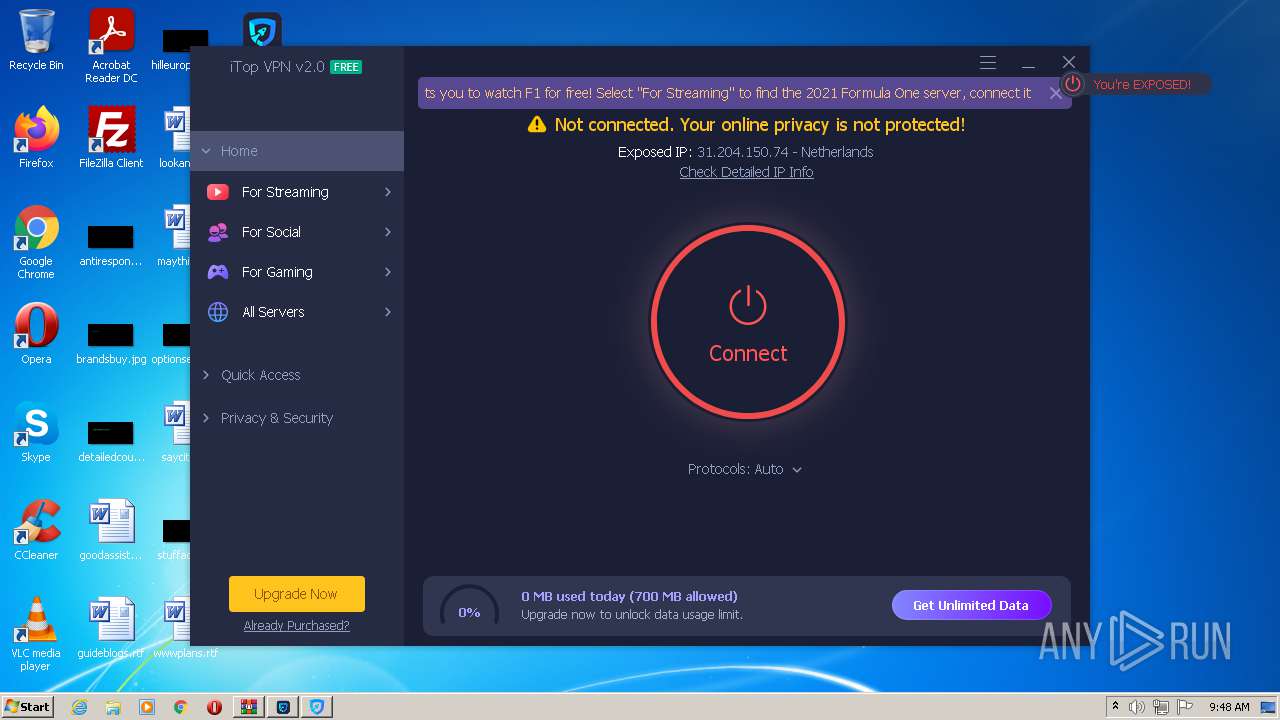
Task: Expand the For Social arrow
Action: coord(388,232)
